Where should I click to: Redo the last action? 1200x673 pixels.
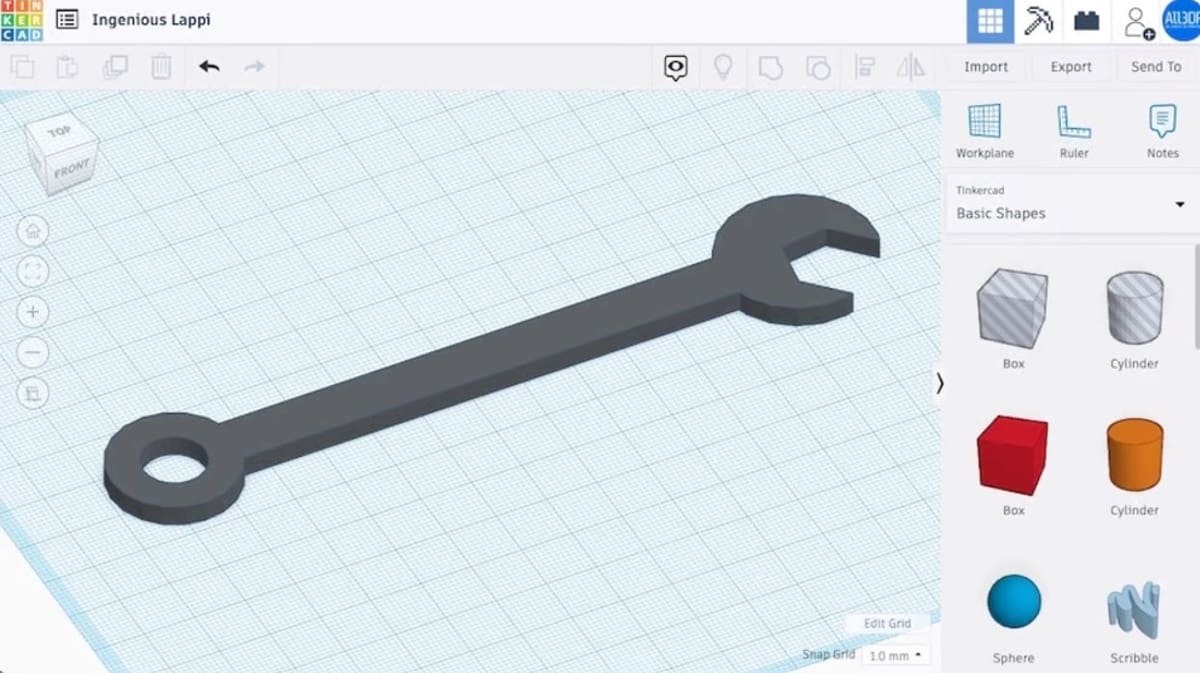pyautogui.click(x=255, y=67)
